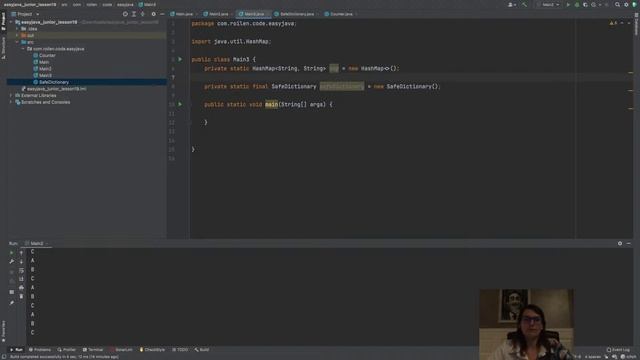This screenshot has height=360, width=640.
Task: Collapse the src folder
Action: coord(17,42)
